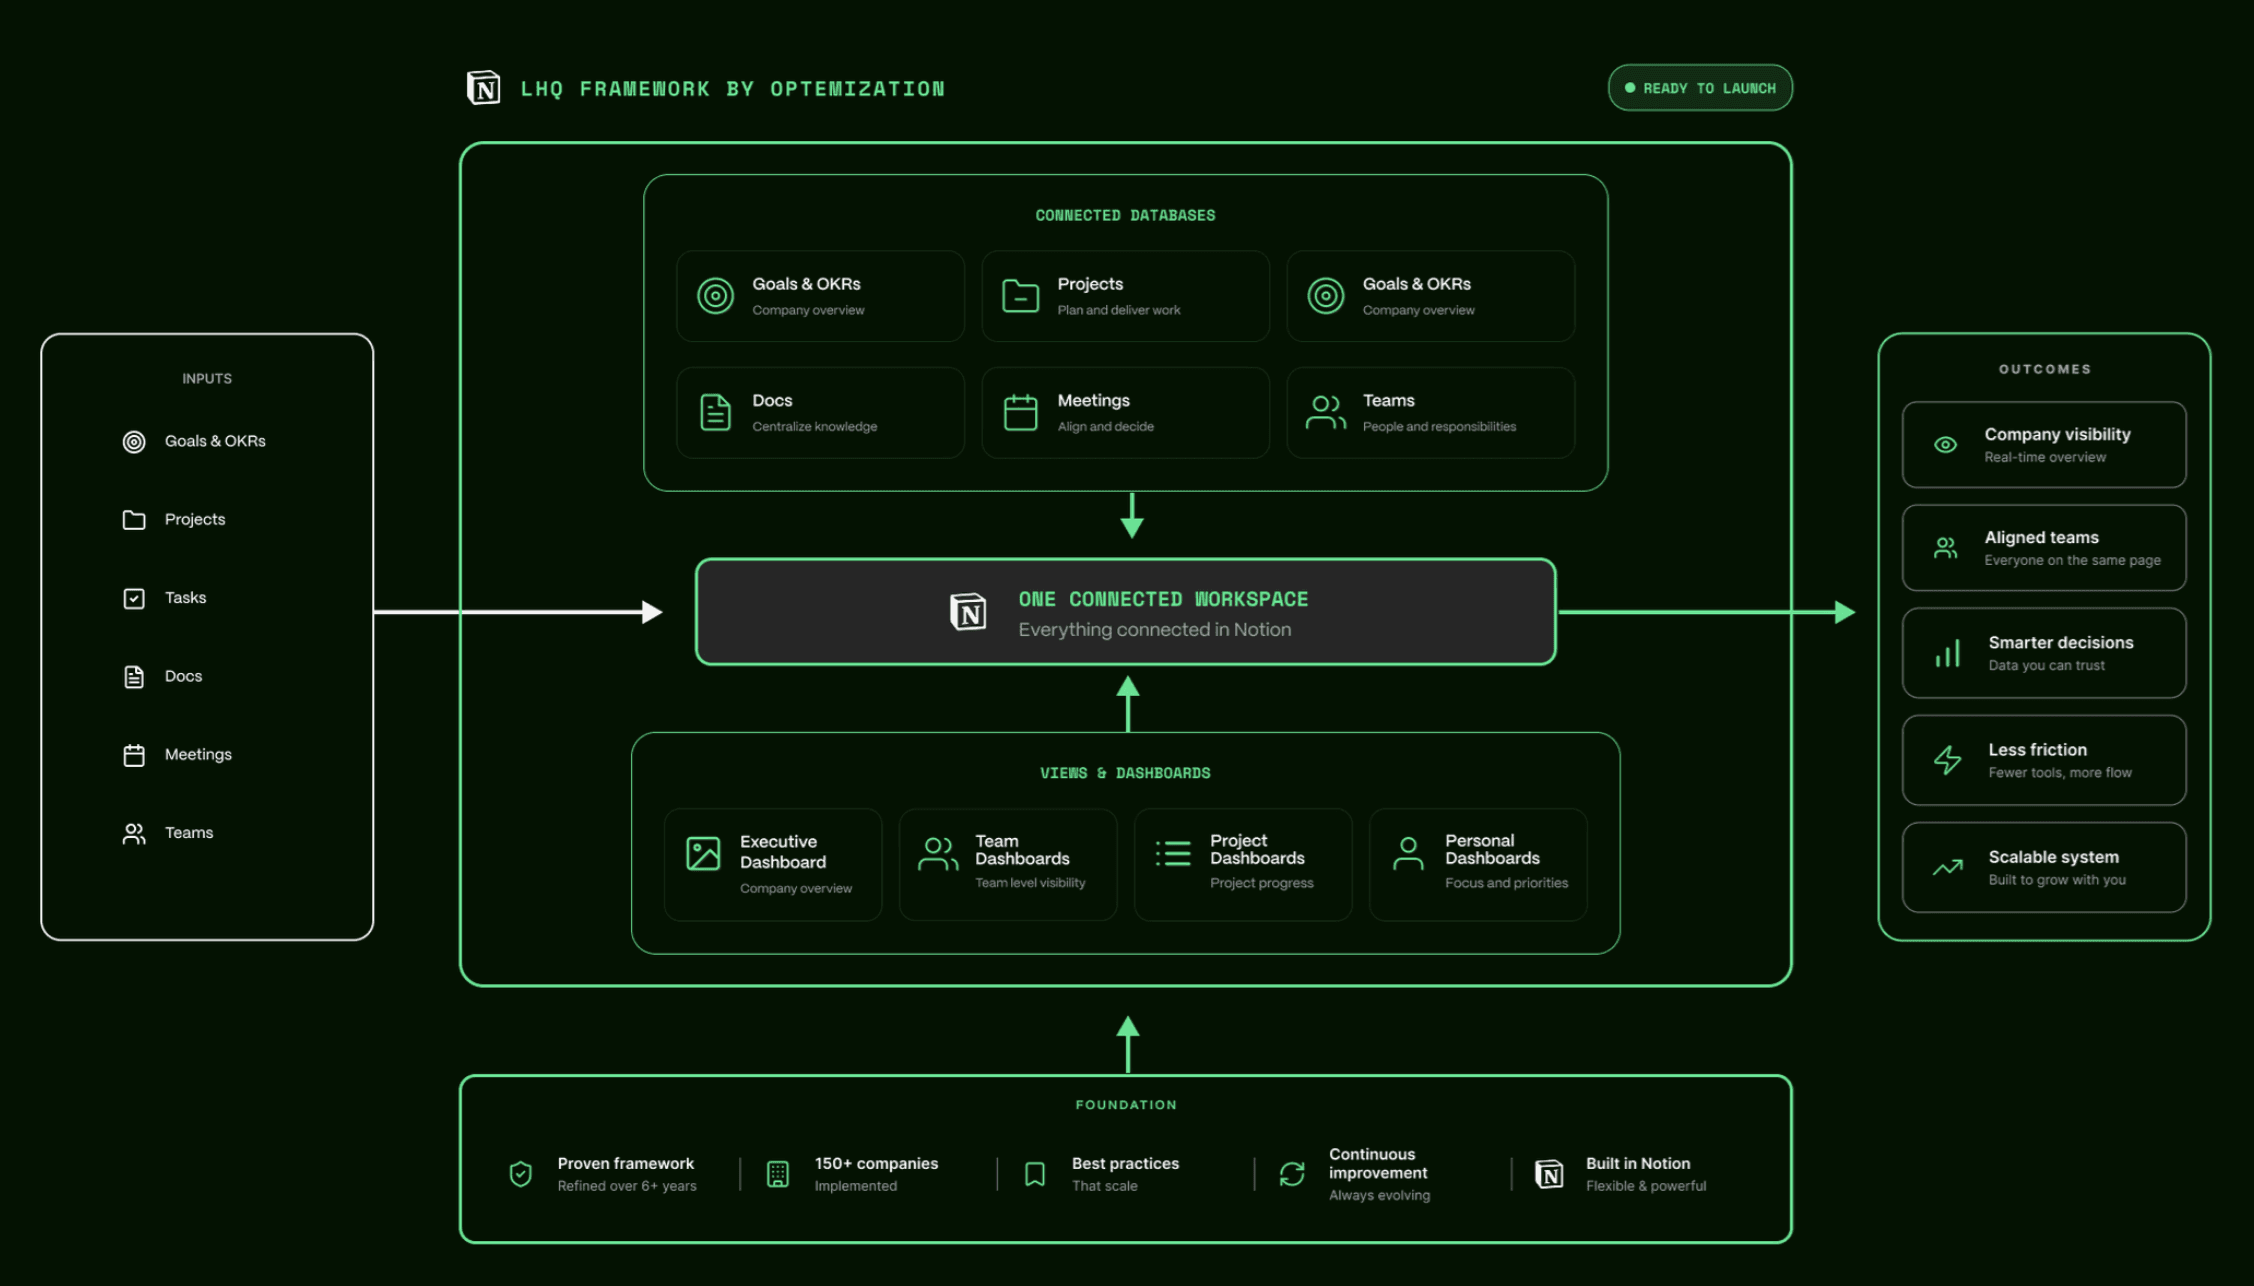Viewport: 2254px width, 1286px height.
Task: Select the 'Fewer tools, more flow' text
Action: coord(2060,773)
